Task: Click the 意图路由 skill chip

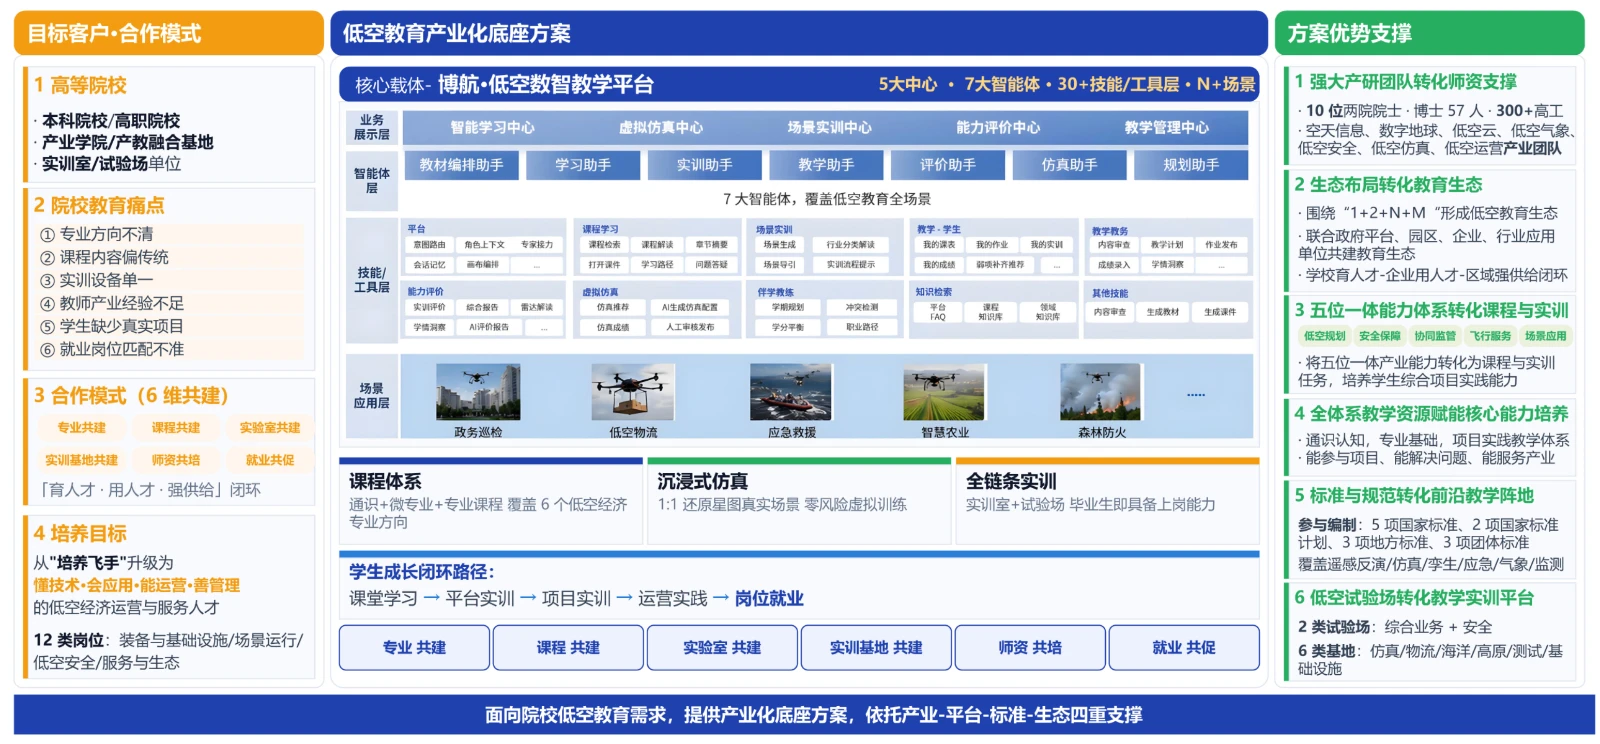Action: (x=429, y=245)
